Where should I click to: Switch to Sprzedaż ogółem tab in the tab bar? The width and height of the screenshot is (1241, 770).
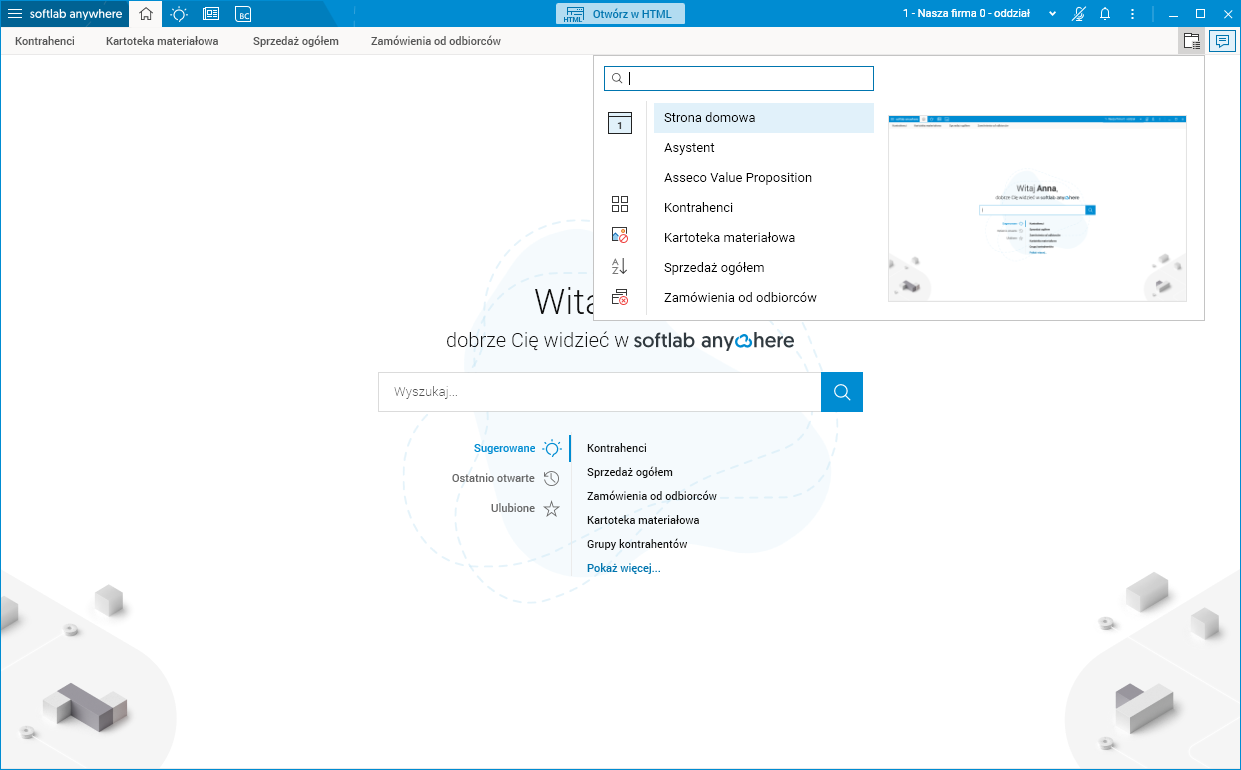point(296,41)
